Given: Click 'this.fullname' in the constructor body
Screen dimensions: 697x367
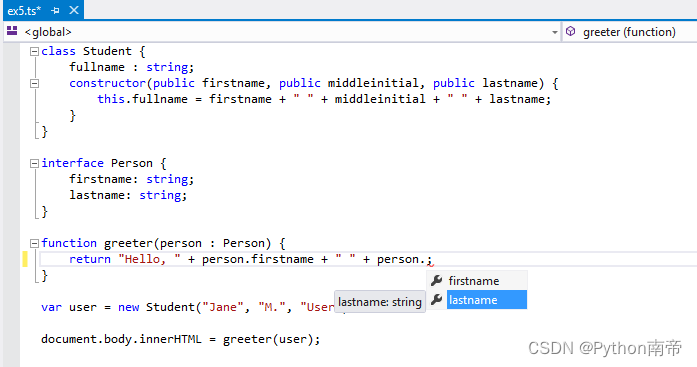Looking at the screenshot, I should pyautogui.click(x=142, y=99).
